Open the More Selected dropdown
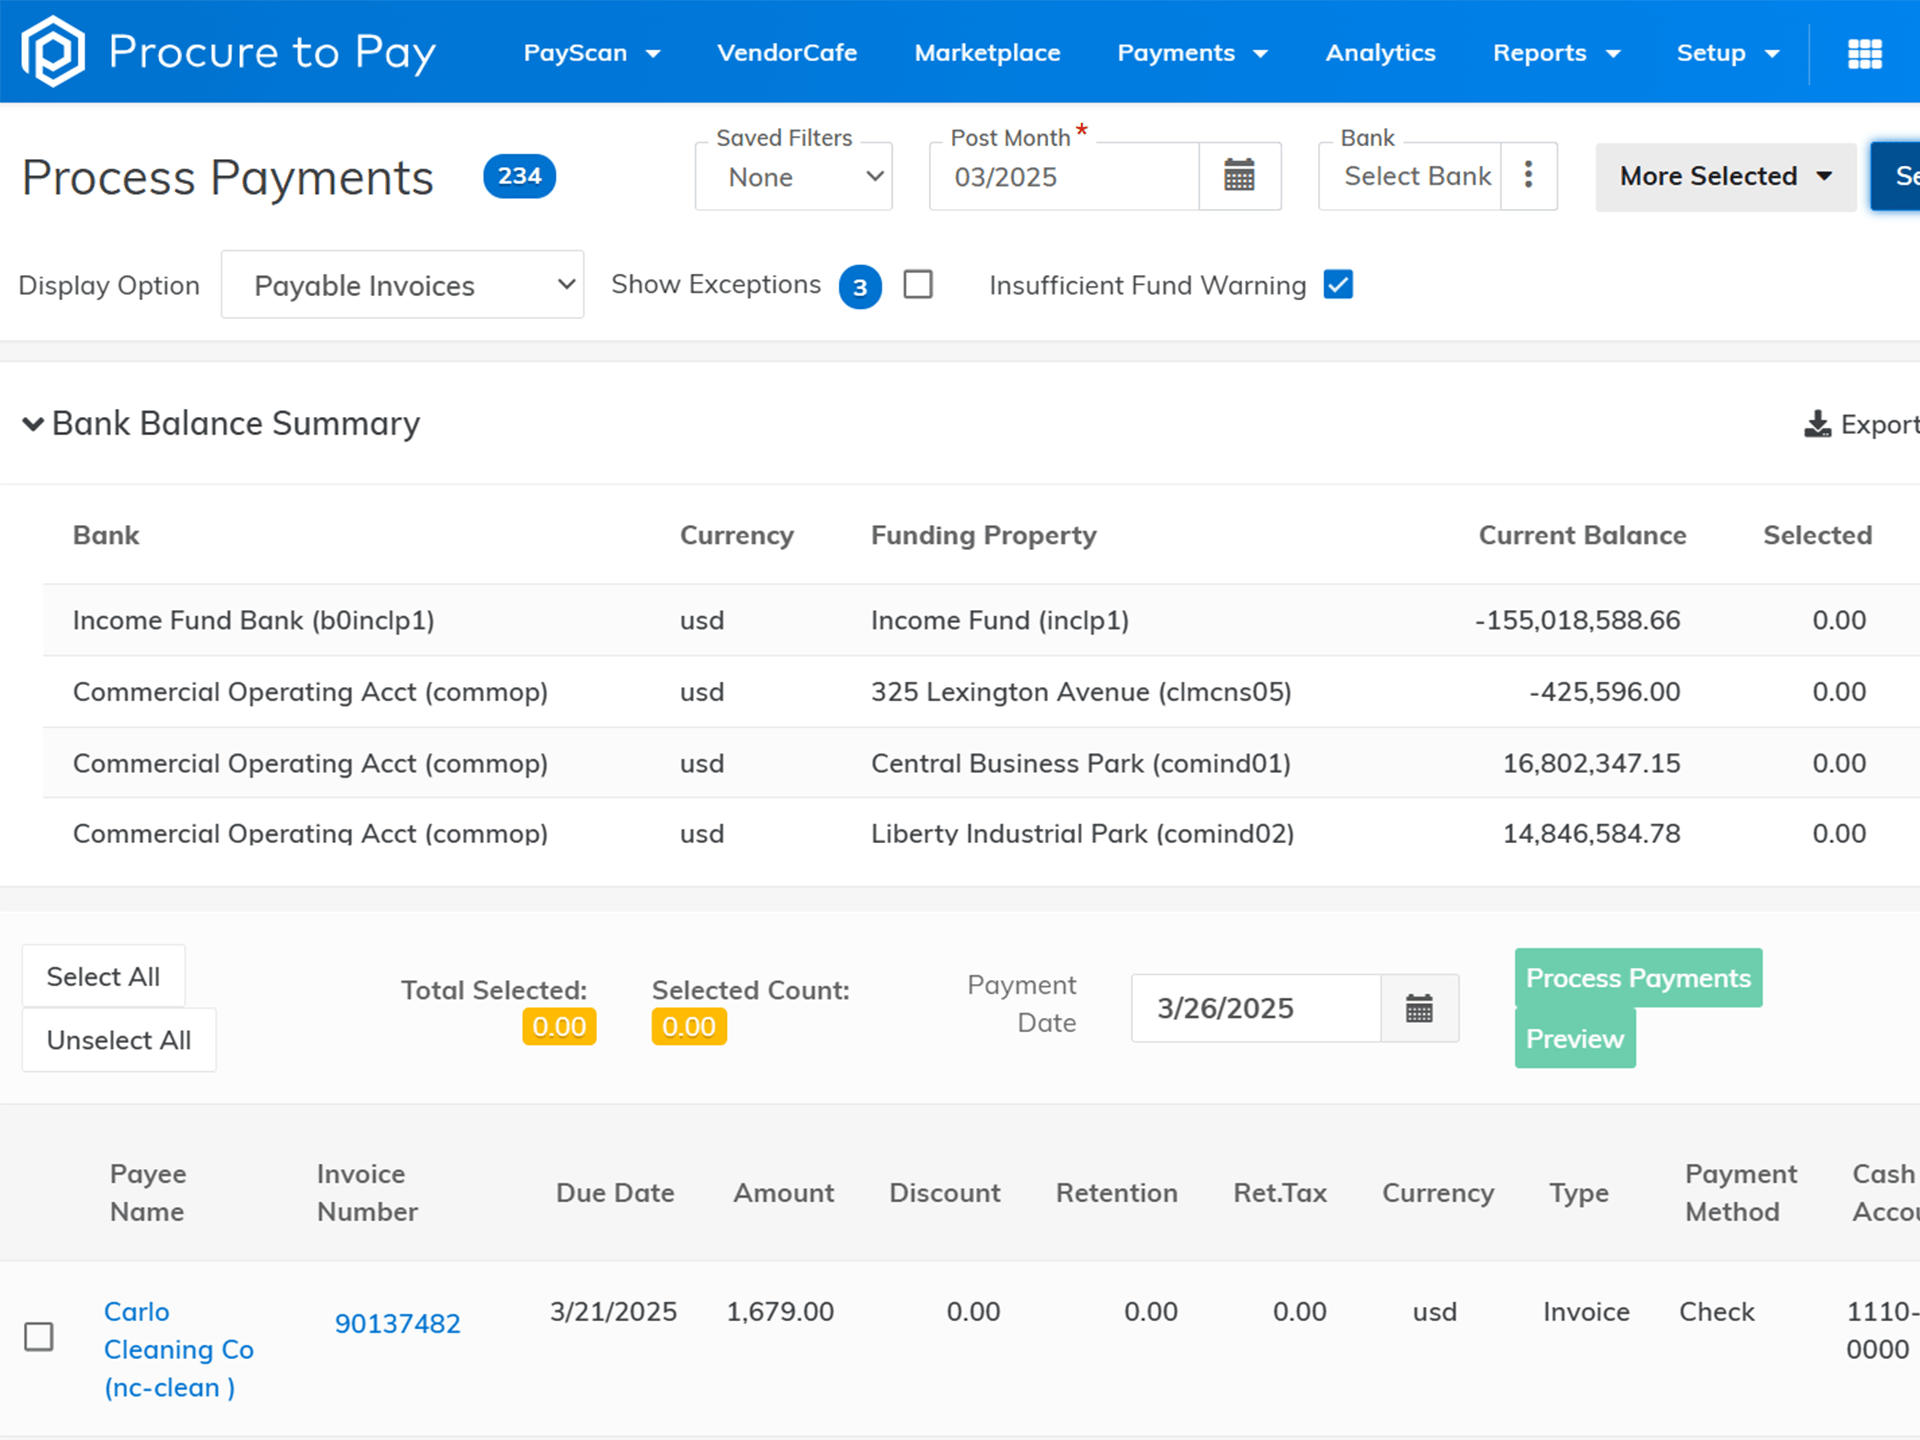 1725,176
